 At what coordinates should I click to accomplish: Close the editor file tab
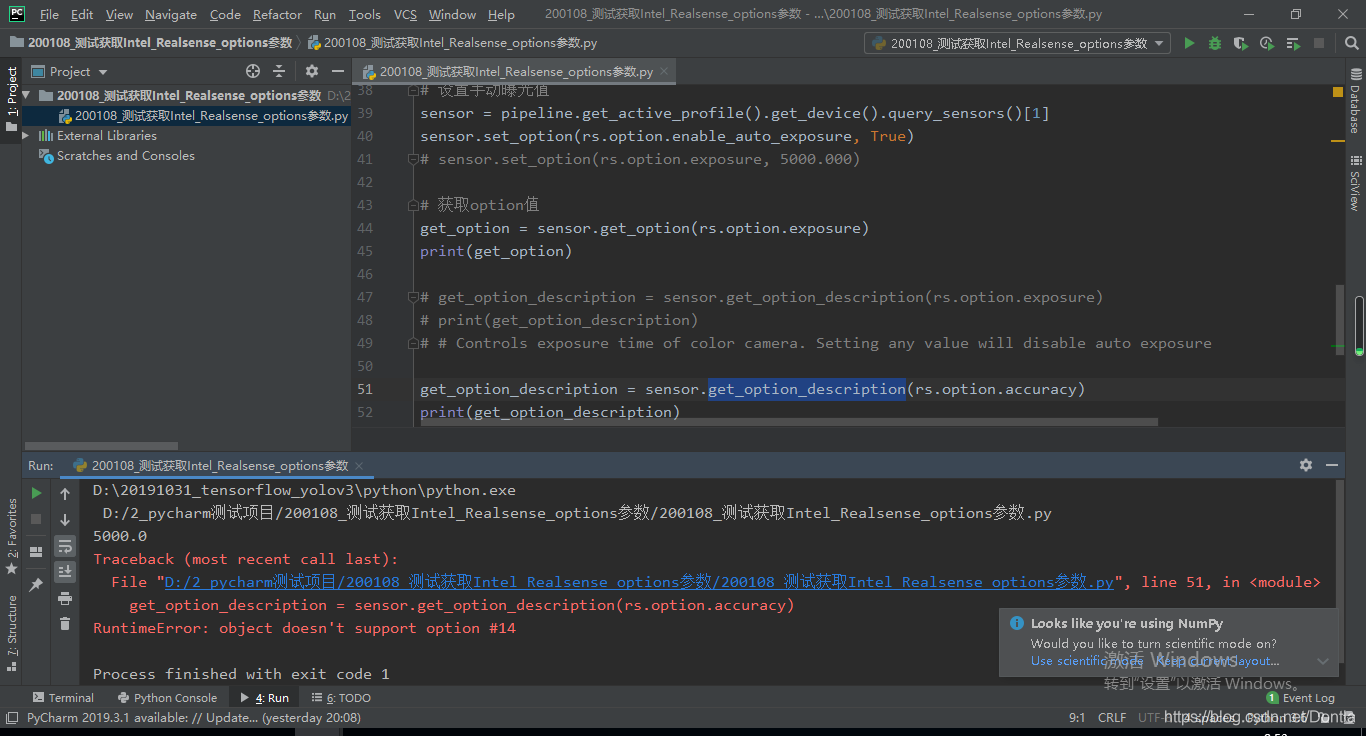[662, 72]
